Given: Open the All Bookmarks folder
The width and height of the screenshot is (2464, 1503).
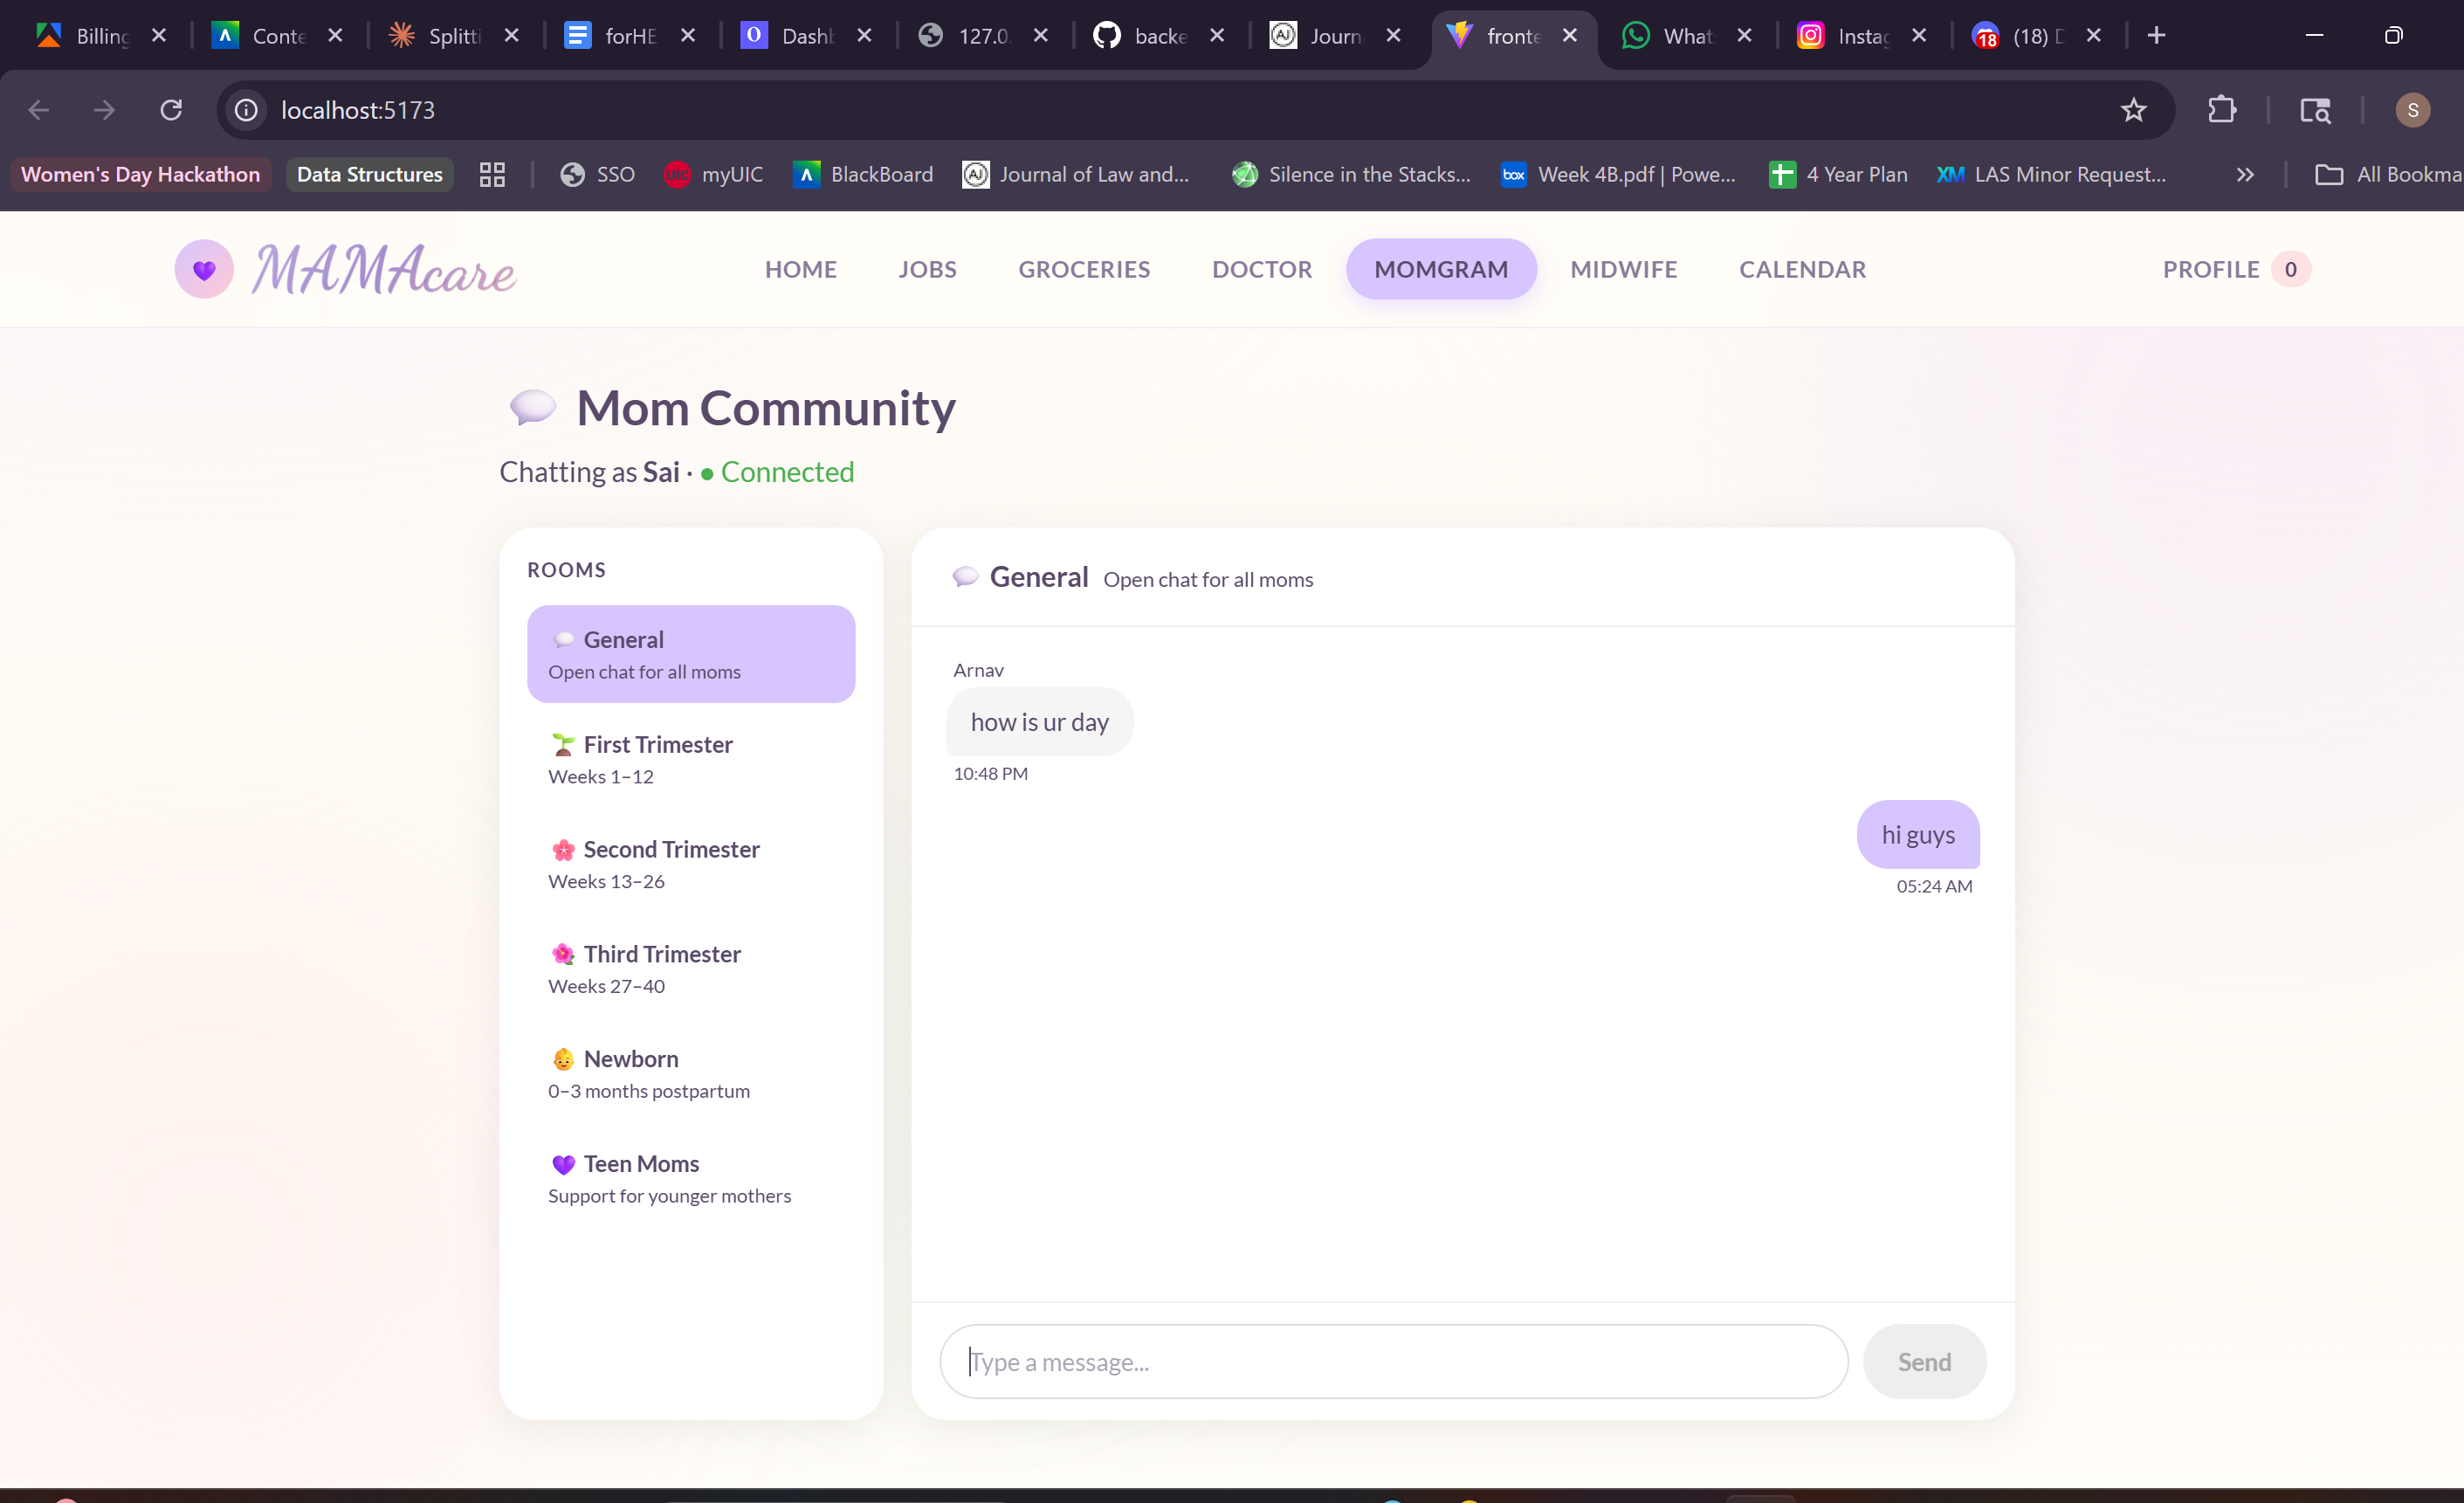Looking at the screenshot, I should (2390, 175).
